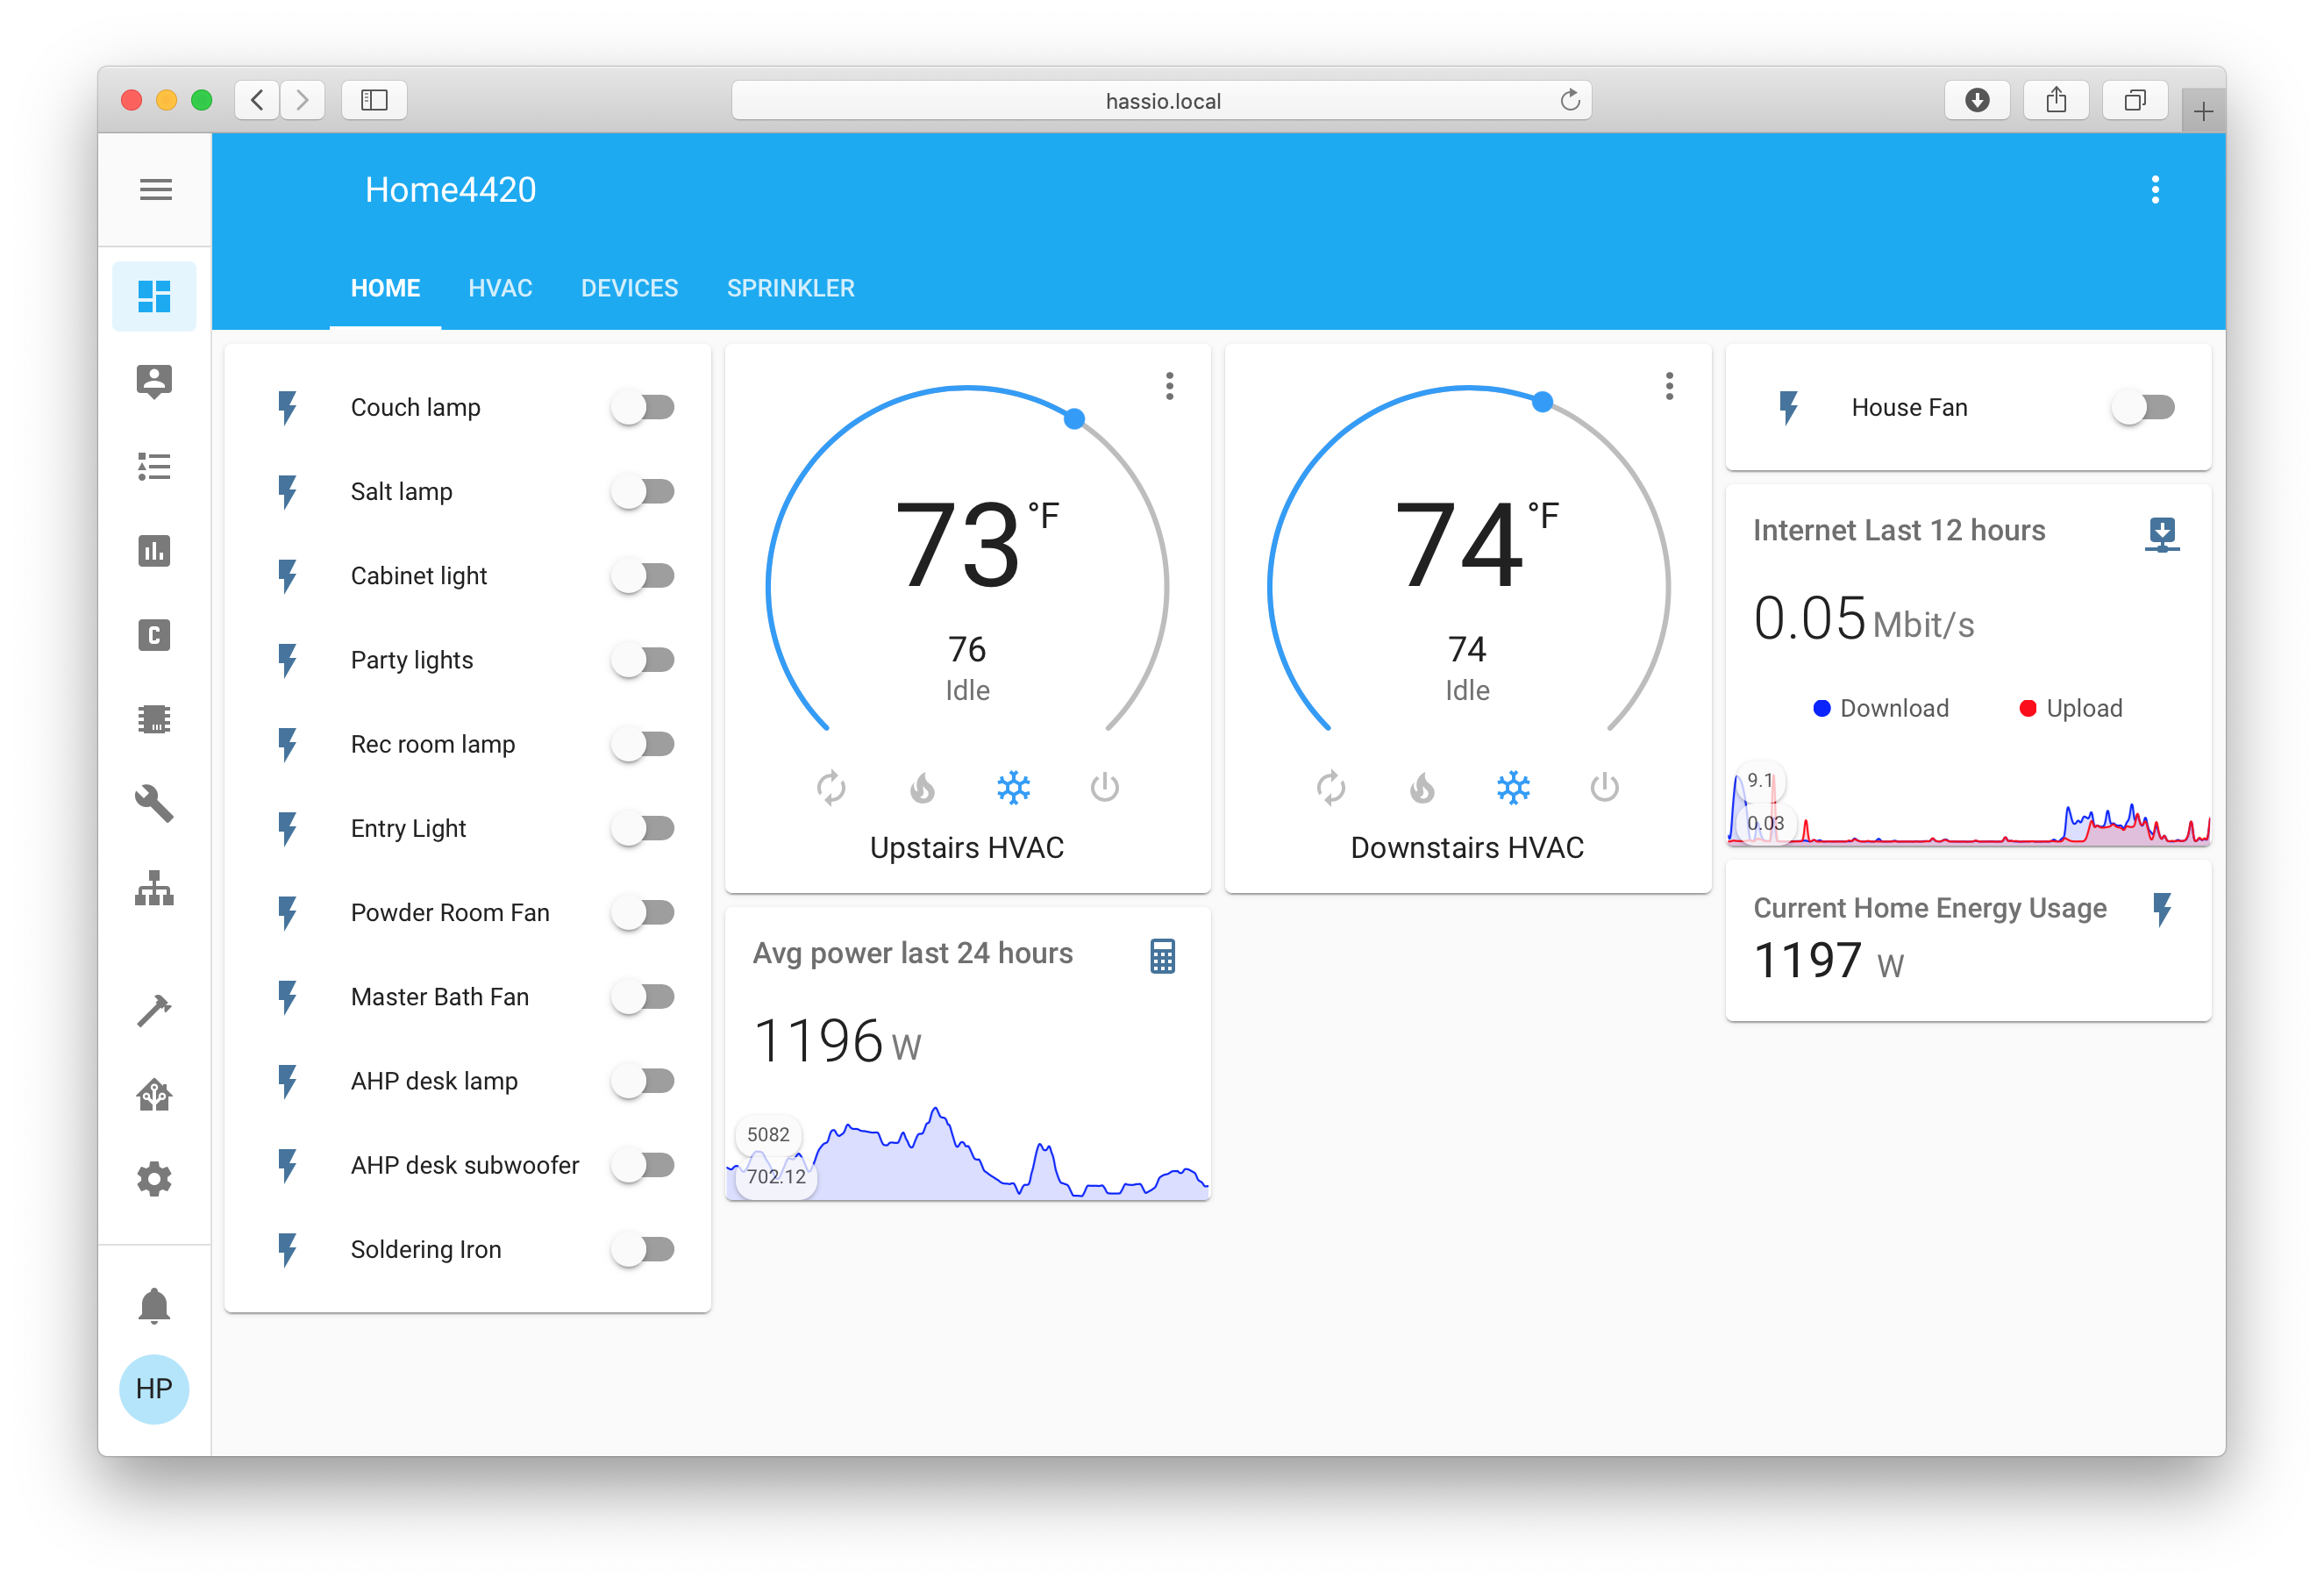Set Downstairs HVAC to heat mode
The height and width of the screenshot is (1586, 2324).
[x=1422, y=788]
